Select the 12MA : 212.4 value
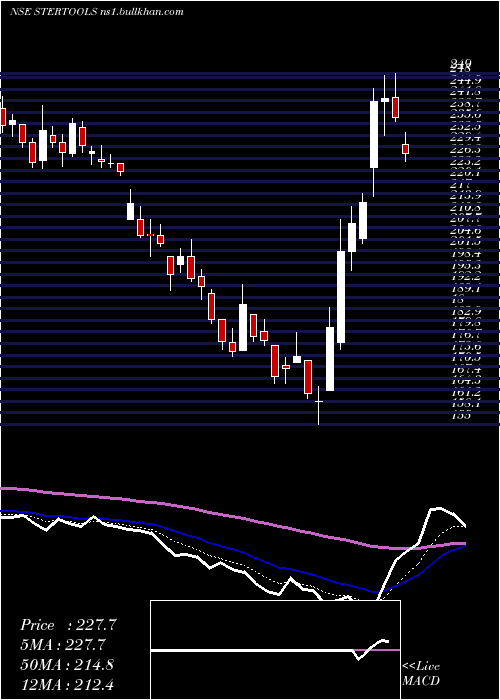The width and height of the screenshot is (500, 700). (x=67, y=684)
